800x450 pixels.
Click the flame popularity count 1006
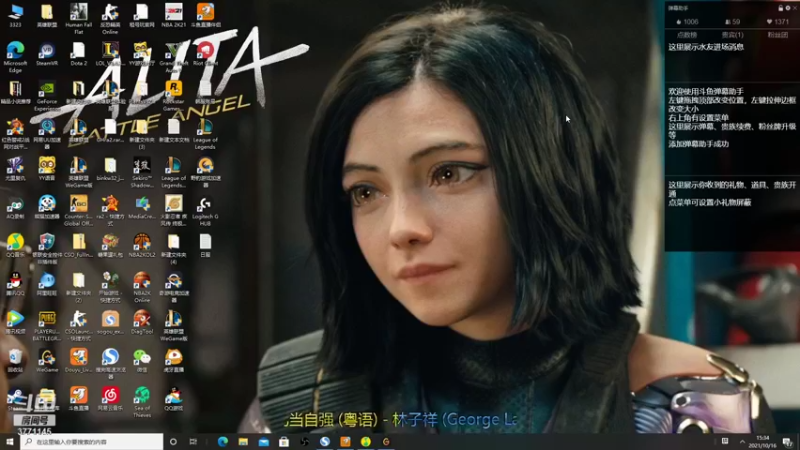[687, 21]
